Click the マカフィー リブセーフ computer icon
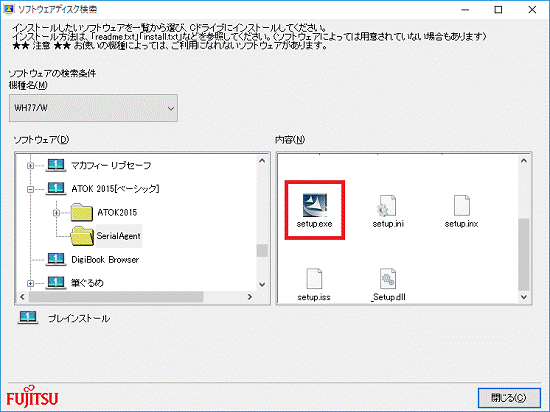Image resolution: width=550 pixels, height=412 pixels. (x=56, y=165)
